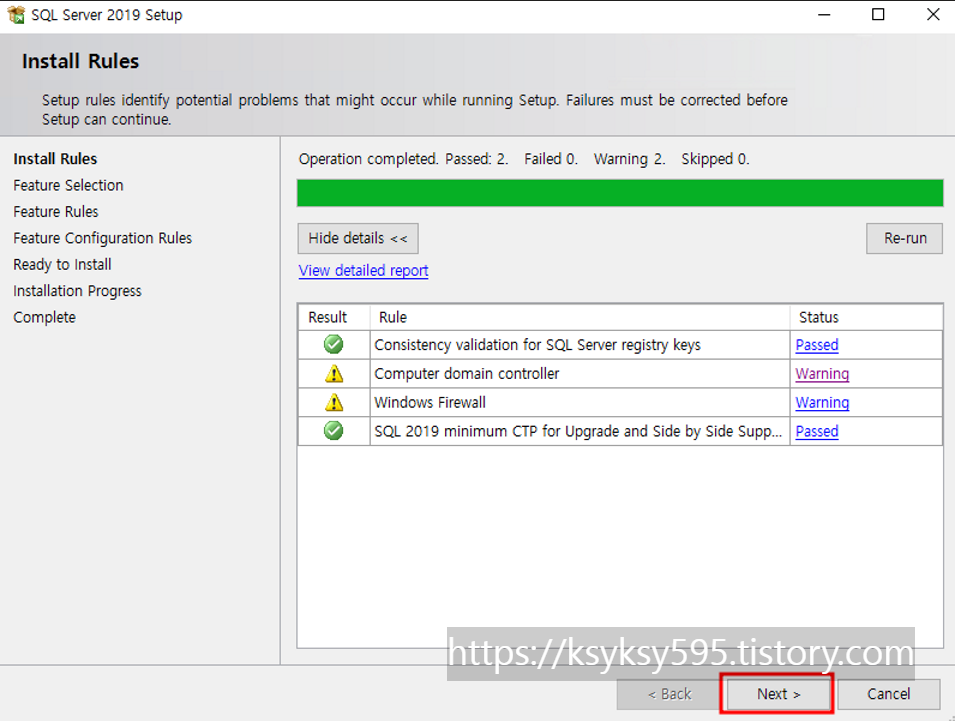Select 'SQL 2019 minimum CTP for Upgrade' rule text
The width and height of the screenshot is (955, 721).
tap(577, 431)
